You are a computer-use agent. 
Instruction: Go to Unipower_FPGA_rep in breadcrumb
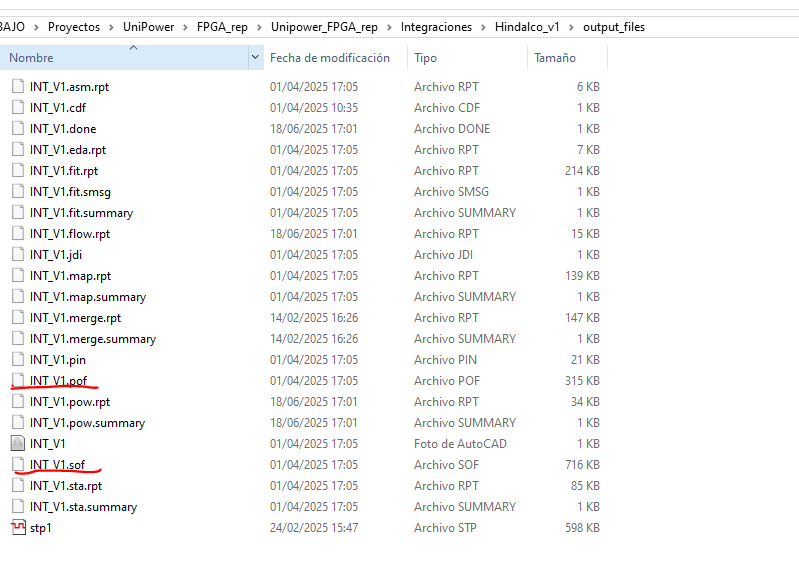pyautogui.click(x=324, y=27)
